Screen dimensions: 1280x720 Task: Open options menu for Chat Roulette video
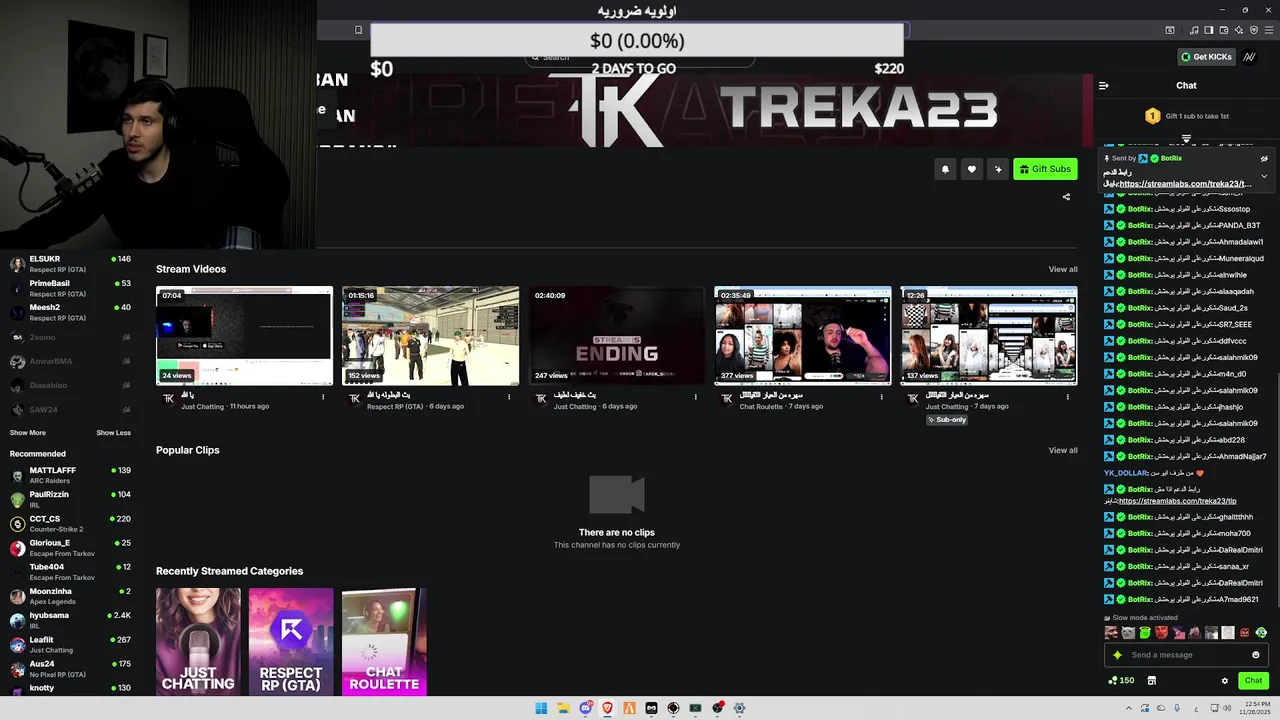pyautogui.click(x=882, y=397)
